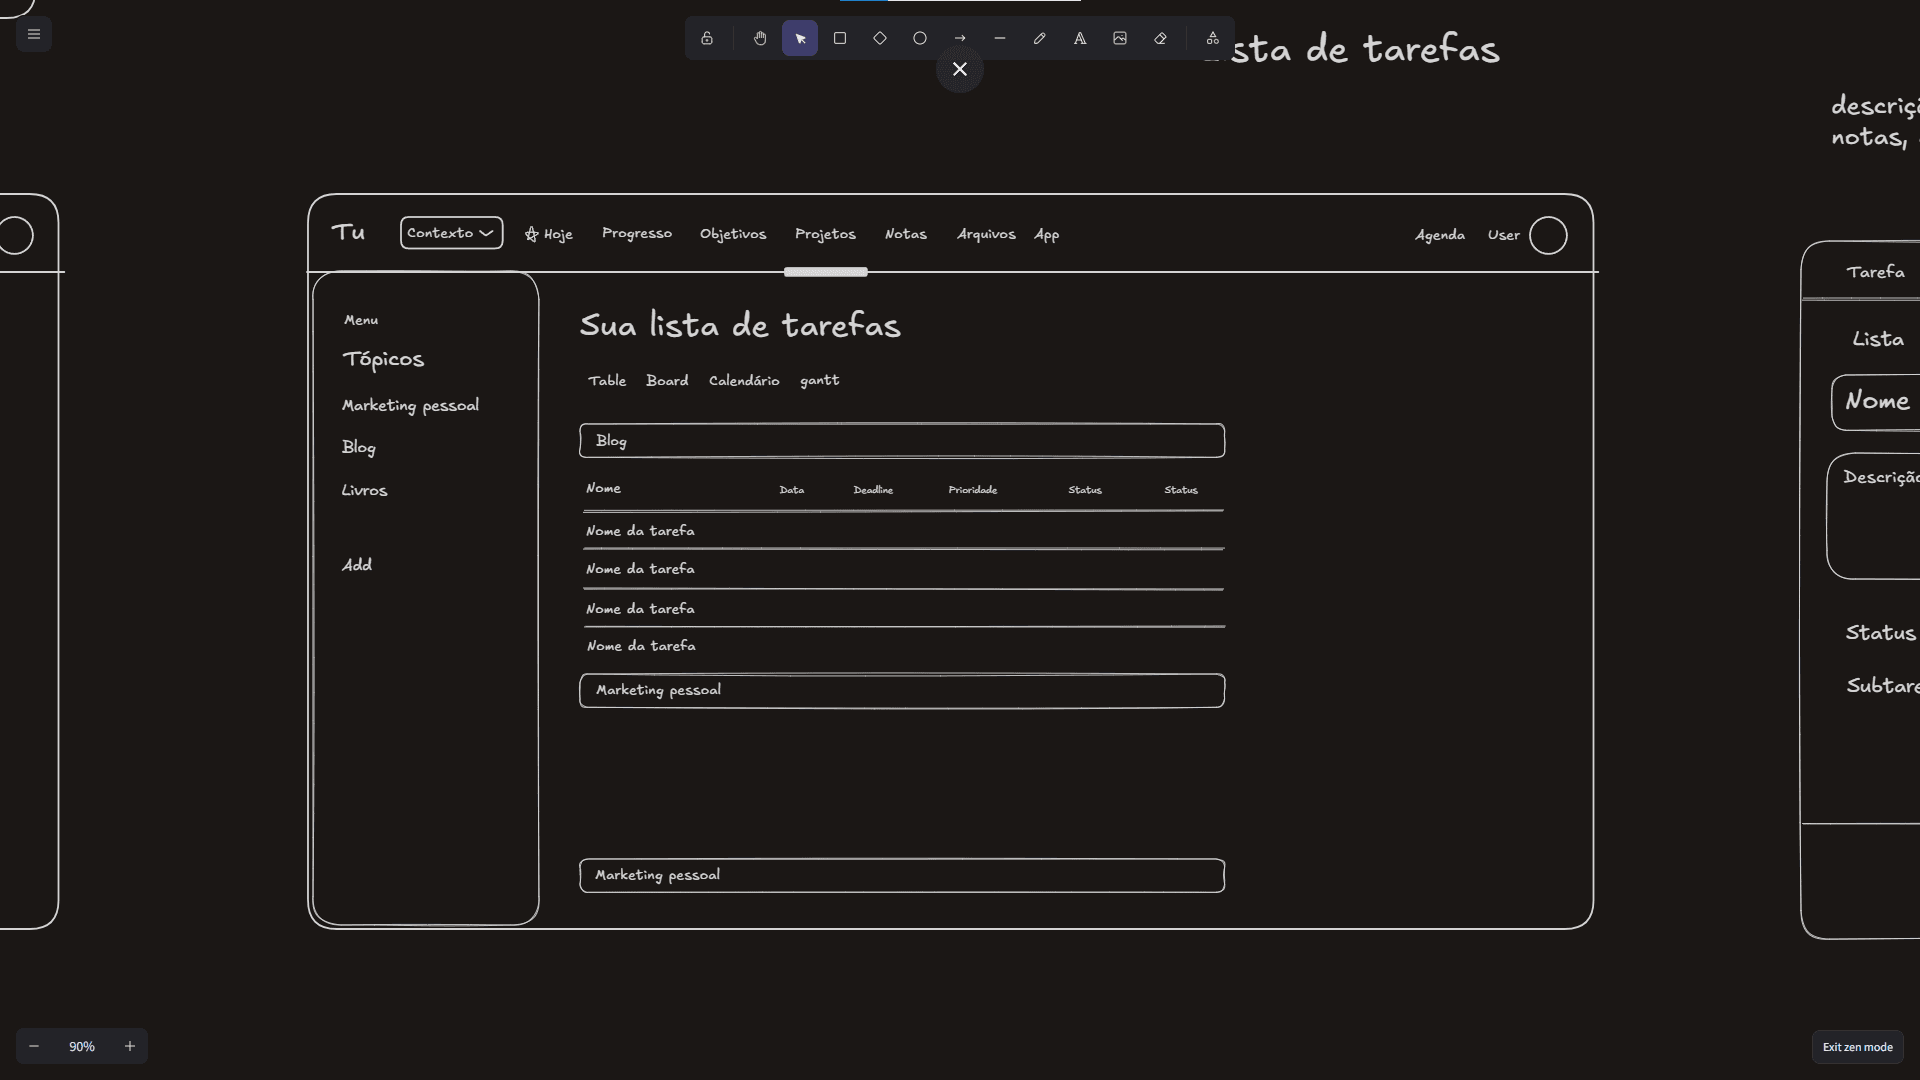This screenshot has width=1920, height=1080.
Task: Open the Contexto dropdown in the wireframe
Action: (451, 233)
